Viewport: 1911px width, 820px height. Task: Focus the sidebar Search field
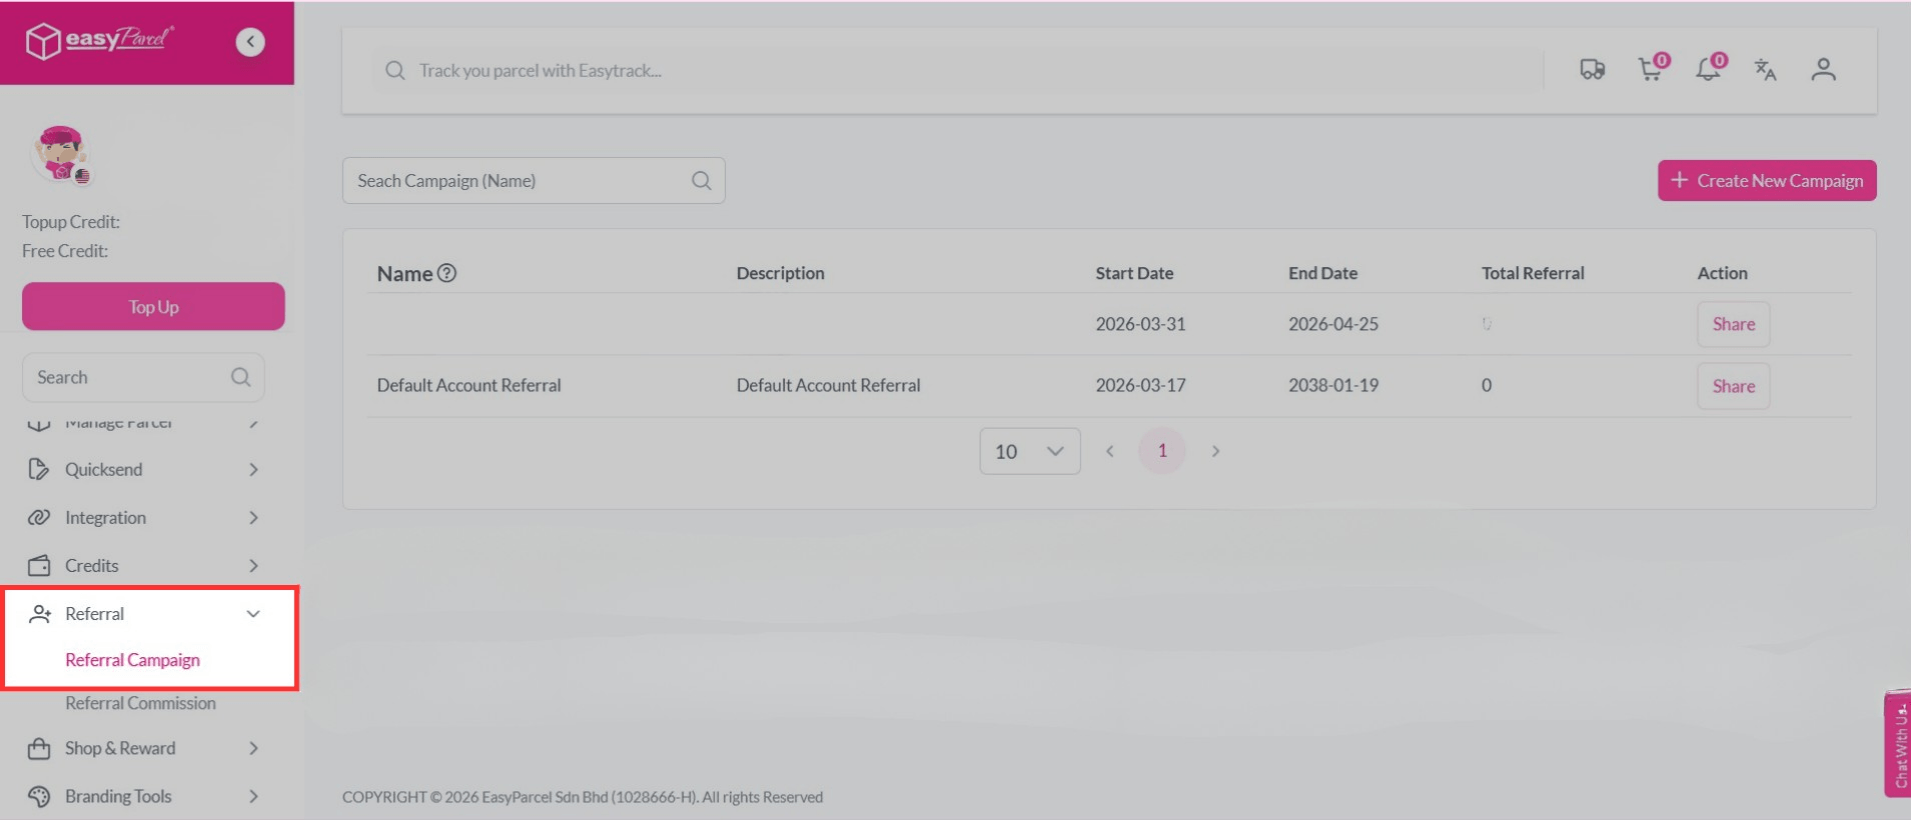[x=143, y=377]
